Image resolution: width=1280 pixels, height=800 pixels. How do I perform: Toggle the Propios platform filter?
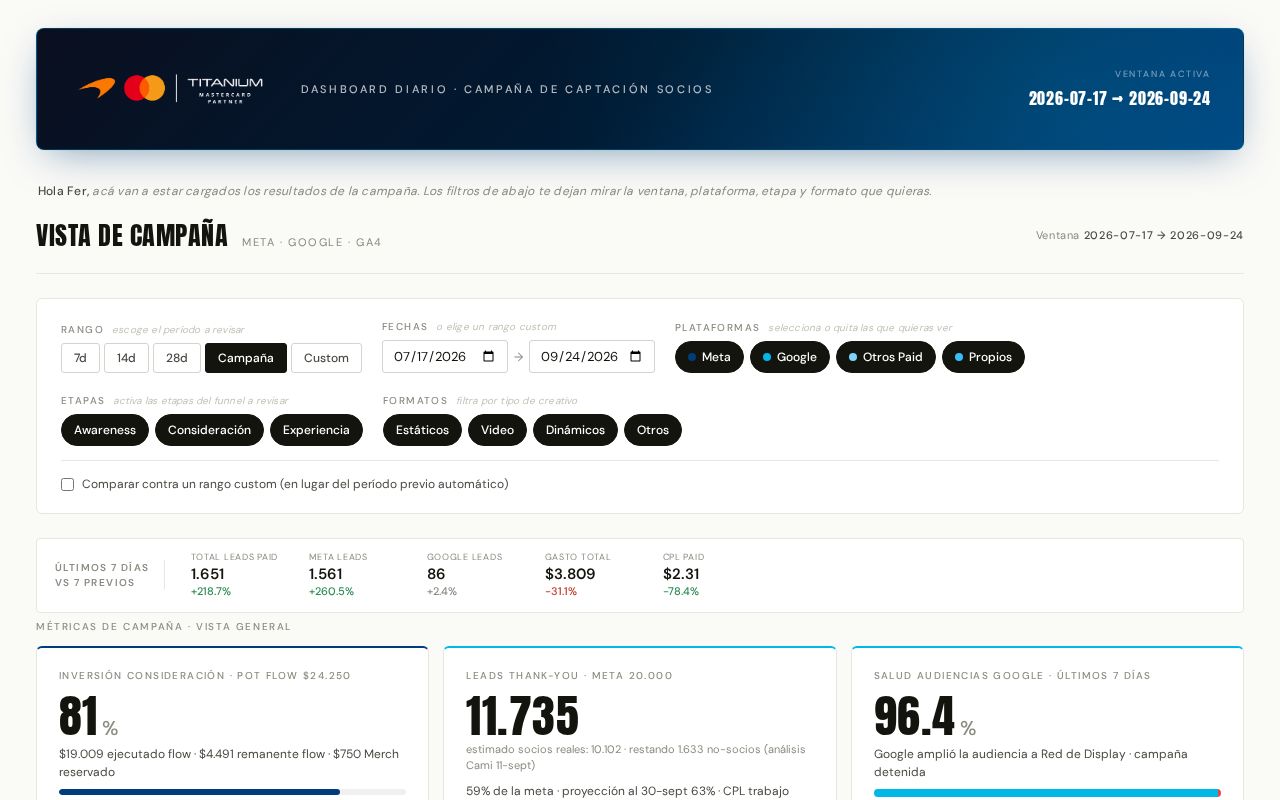coord(983,357)
